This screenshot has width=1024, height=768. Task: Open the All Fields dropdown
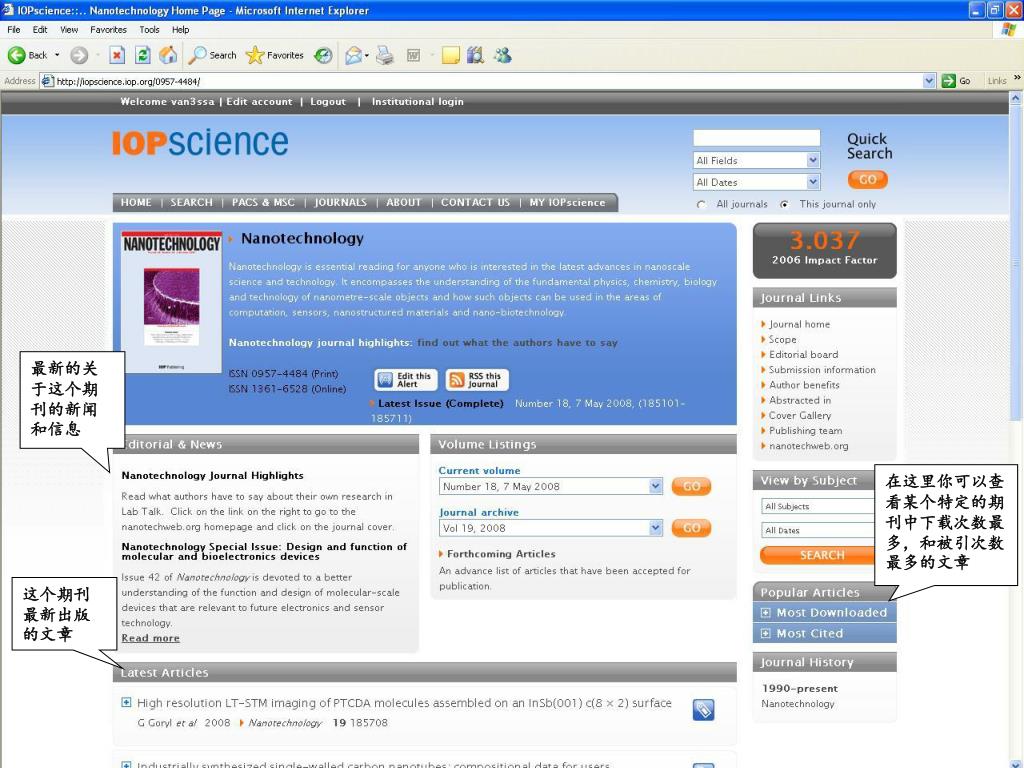(x=756, y=161)
